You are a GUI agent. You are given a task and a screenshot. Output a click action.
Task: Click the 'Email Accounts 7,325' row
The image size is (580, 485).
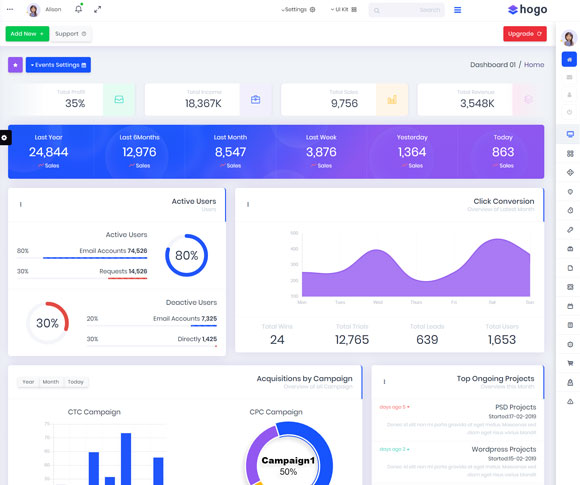pyautogui.click(x=152, y=319)
